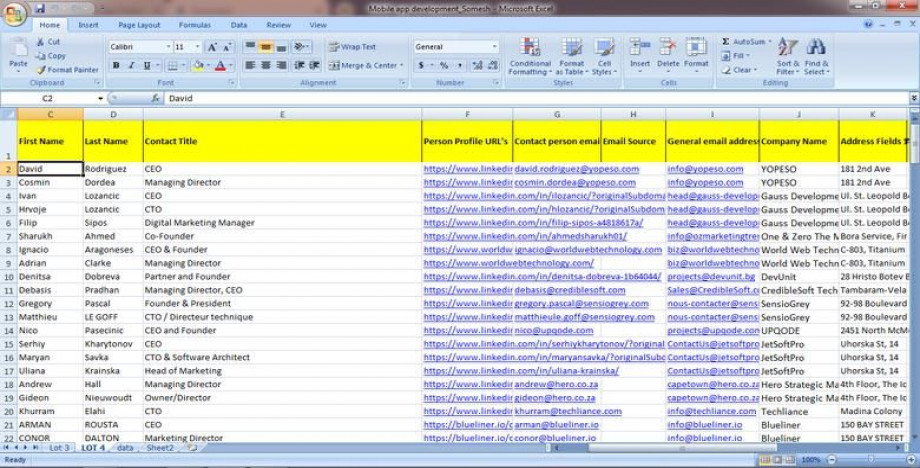Image resolution: width=920 pixels, height=468 pixels.
Task: Click the Delete cells icon
Action: coord(667,57)
